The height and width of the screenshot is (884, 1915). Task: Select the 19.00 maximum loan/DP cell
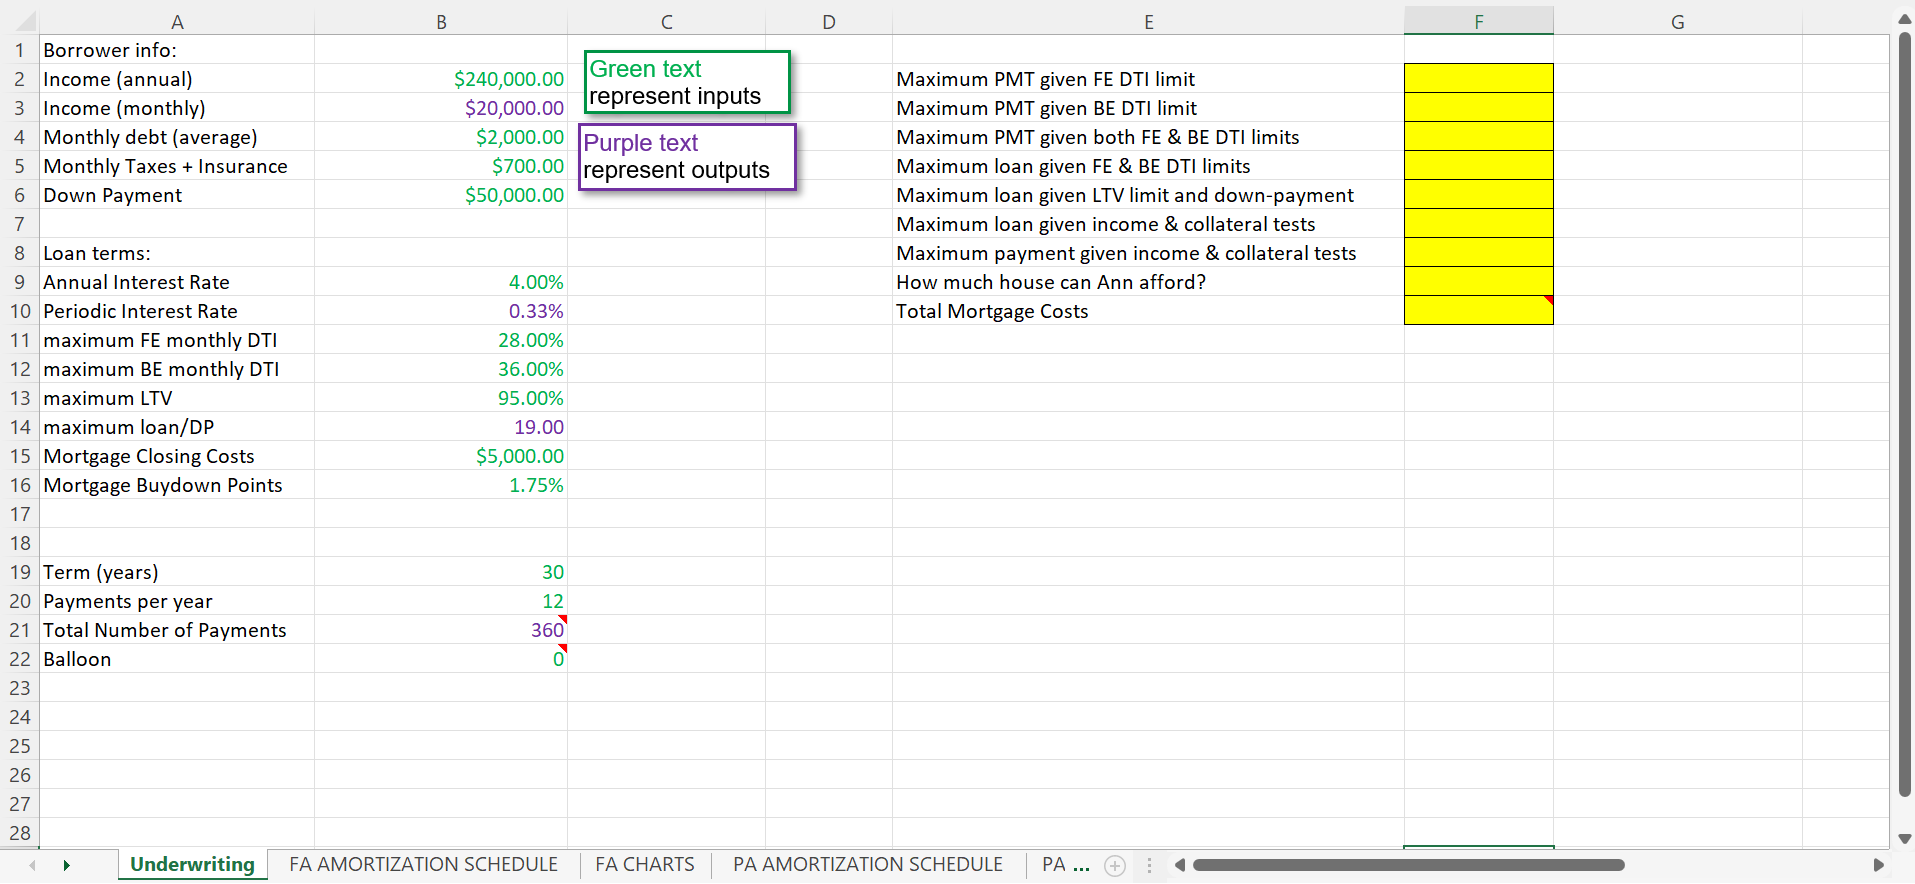click(x=441, y=427)
